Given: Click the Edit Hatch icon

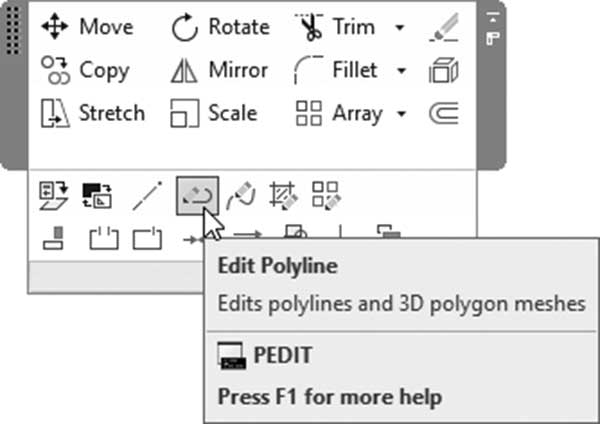Looking at the screenshot, I should (284, 196).
